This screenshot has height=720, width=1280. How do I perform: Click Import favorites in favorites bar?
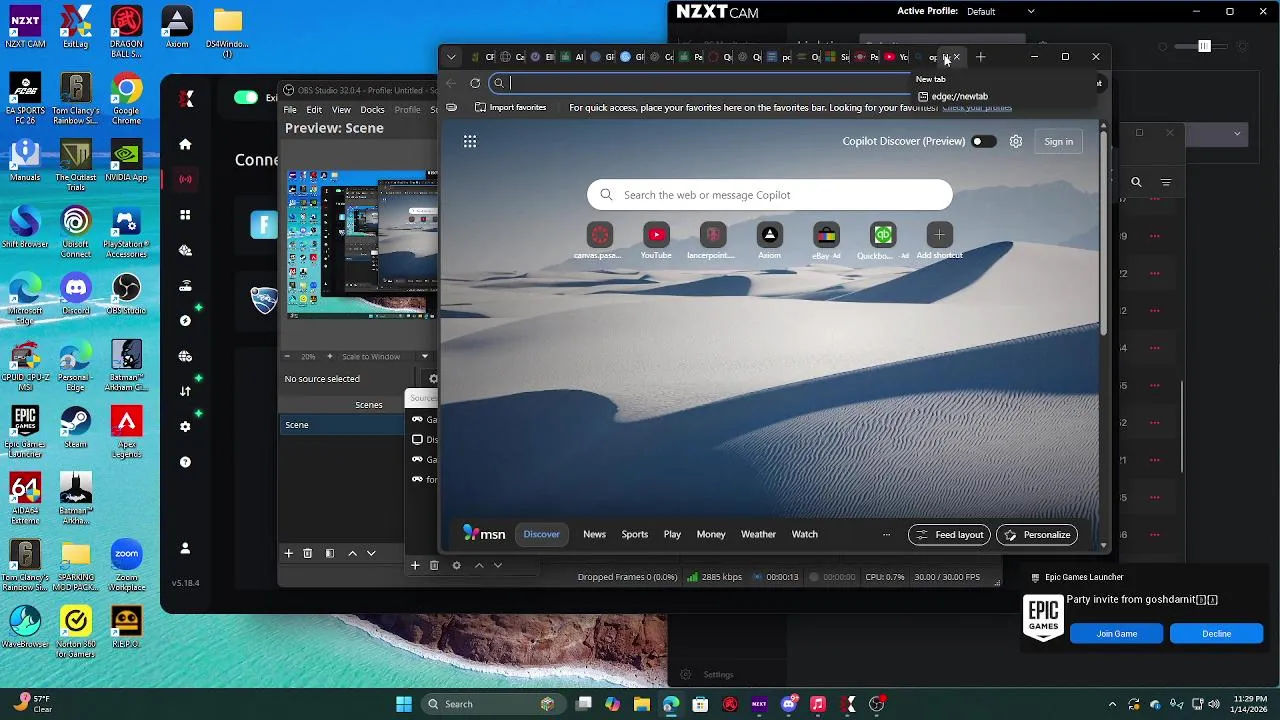(x=511, y=107)
